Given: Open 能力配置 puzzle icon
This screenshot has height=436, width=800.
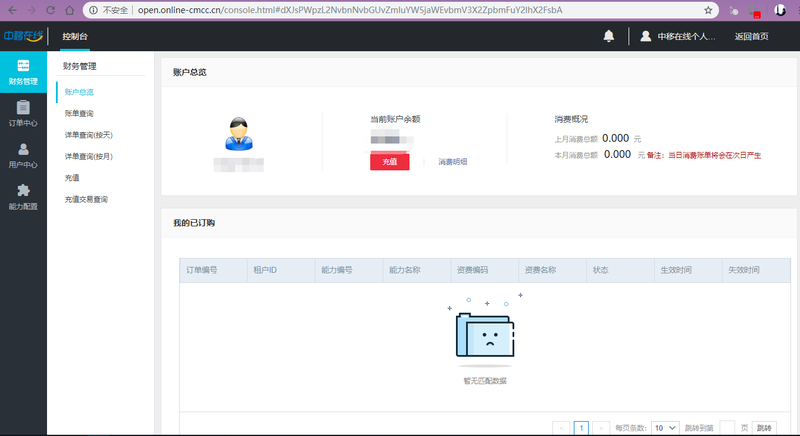Looking at the screenshot, I should tap(22, 197).
